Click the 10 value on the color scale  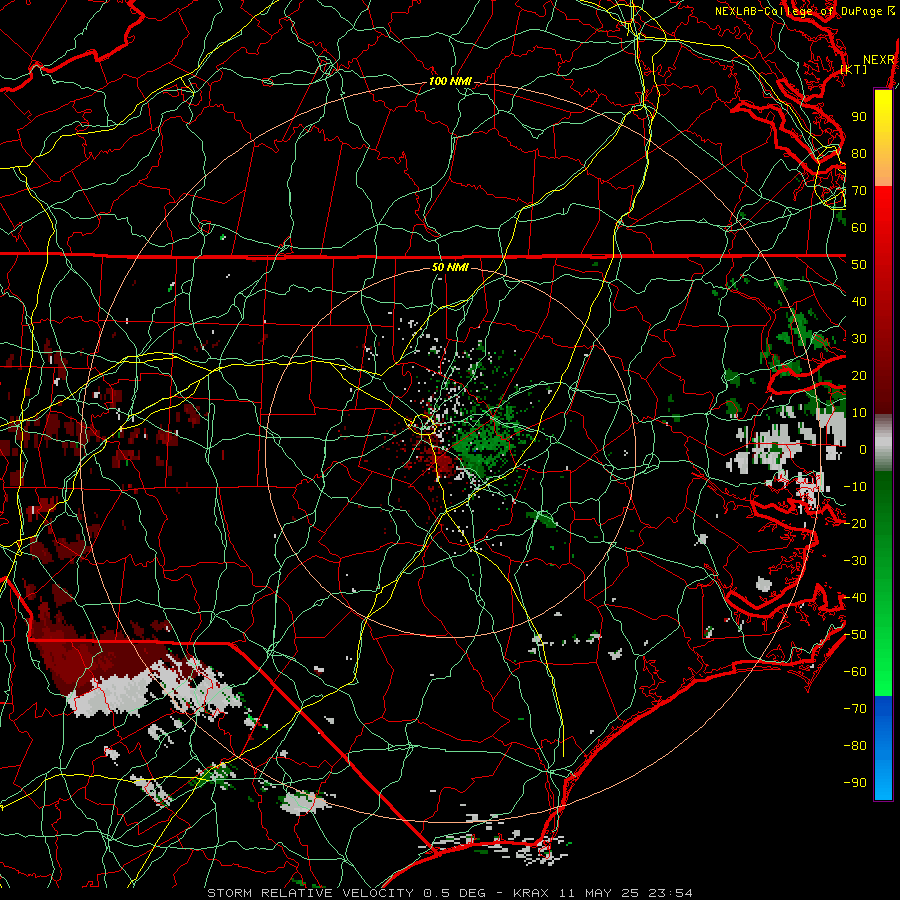click(859, 413)
